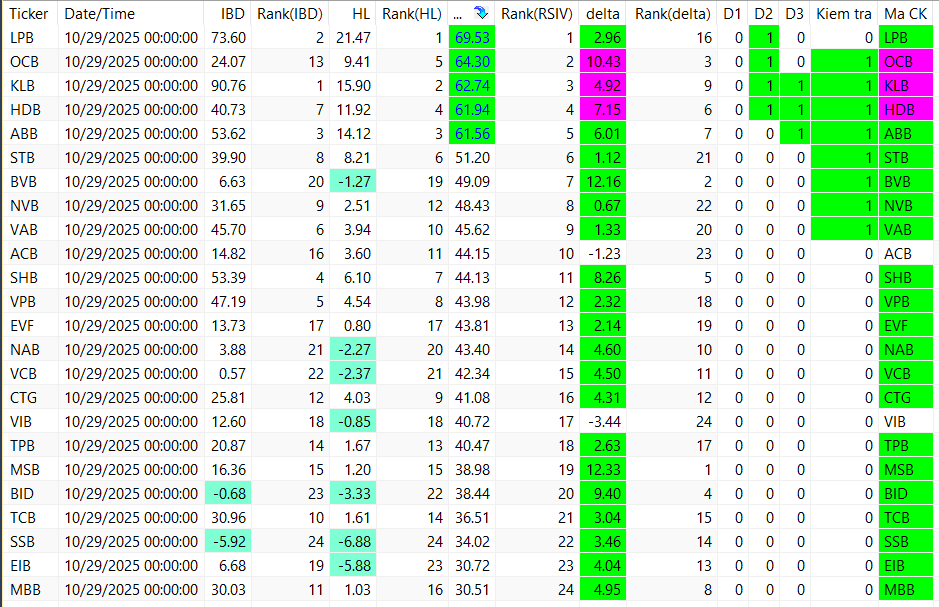Click the green D3 cell in ABB row
This screenshot has width=939, height=607.
(795, 133)
